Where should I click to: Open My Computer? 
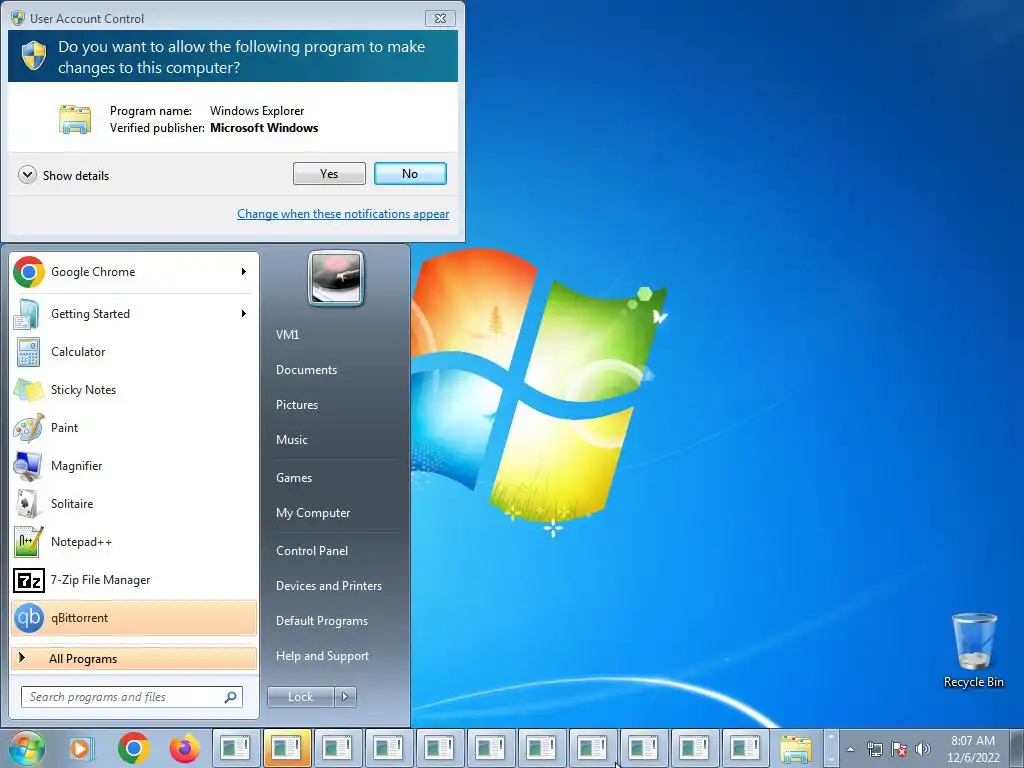tap(313, 513)
